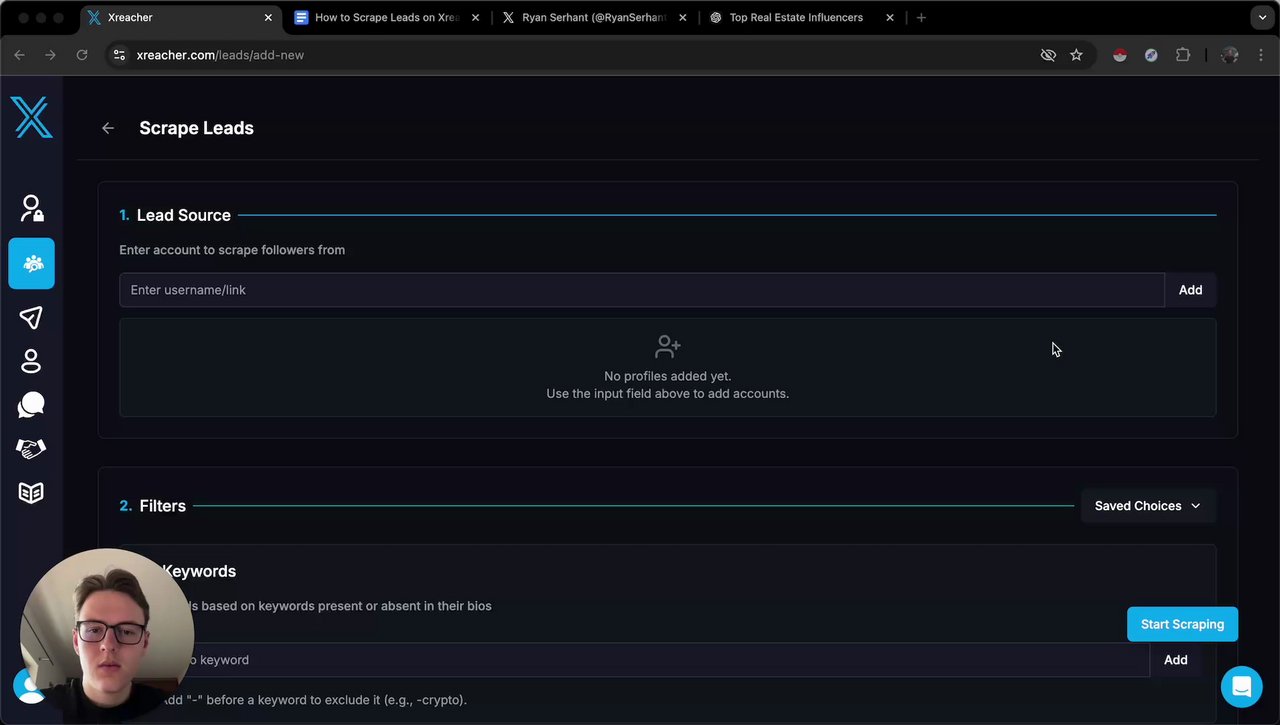Click the Start Scraping button

click(x=1182, y=624)
